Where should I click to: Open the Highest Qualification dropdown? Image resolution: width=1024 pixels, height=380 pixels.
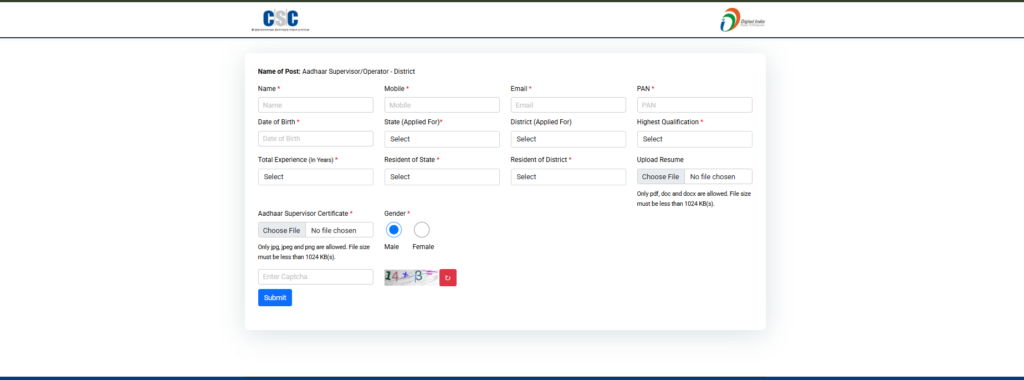pos(694,139)
